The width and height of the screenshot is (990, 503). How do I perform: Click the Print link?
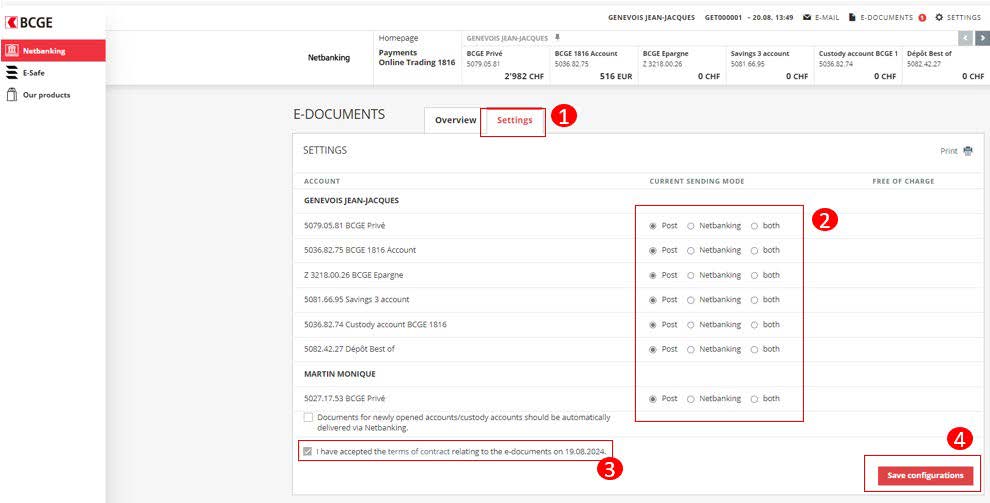coord(948,151)
